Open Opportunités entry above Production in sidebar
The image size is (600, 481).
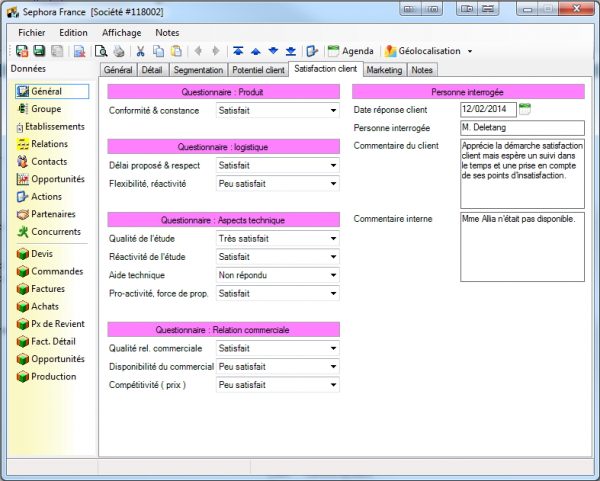pos(51,359)
